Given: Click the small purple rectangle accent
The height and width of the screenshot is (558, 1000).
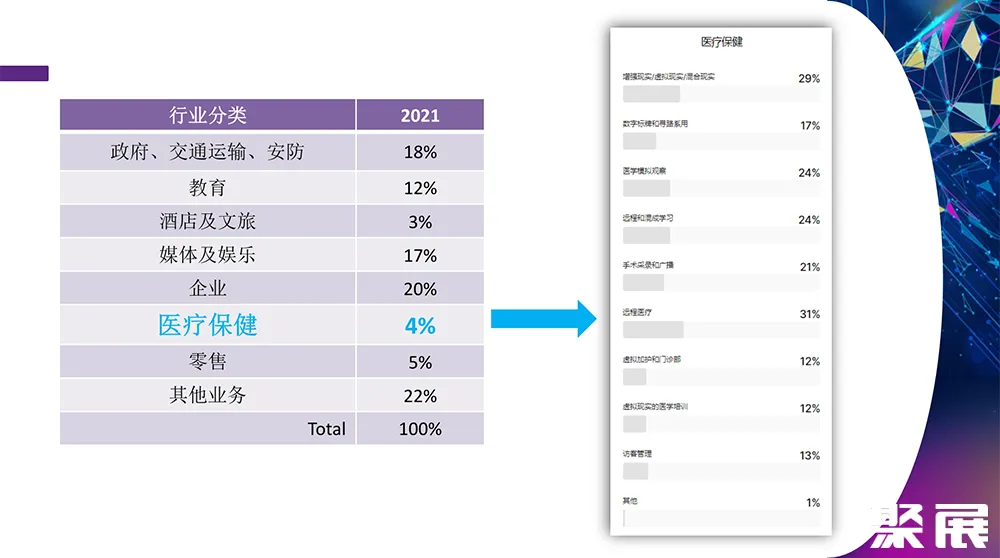Looking at the screenshot, I should tap(24, 73).
